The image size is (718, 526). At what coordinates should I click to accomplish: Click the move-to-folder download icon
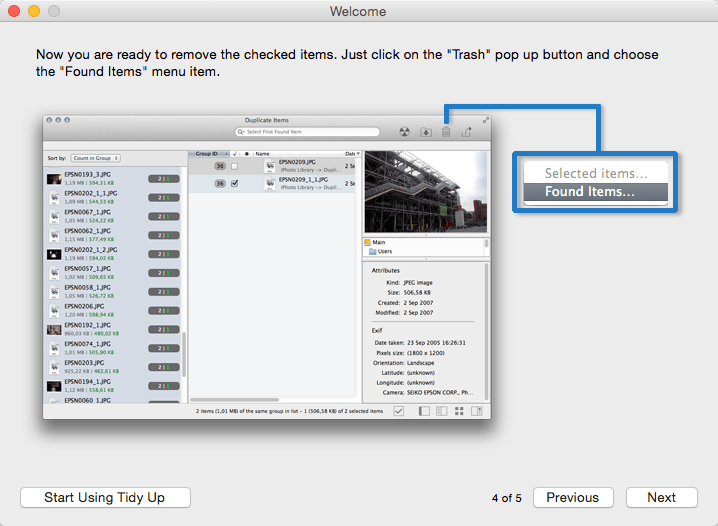425,131
